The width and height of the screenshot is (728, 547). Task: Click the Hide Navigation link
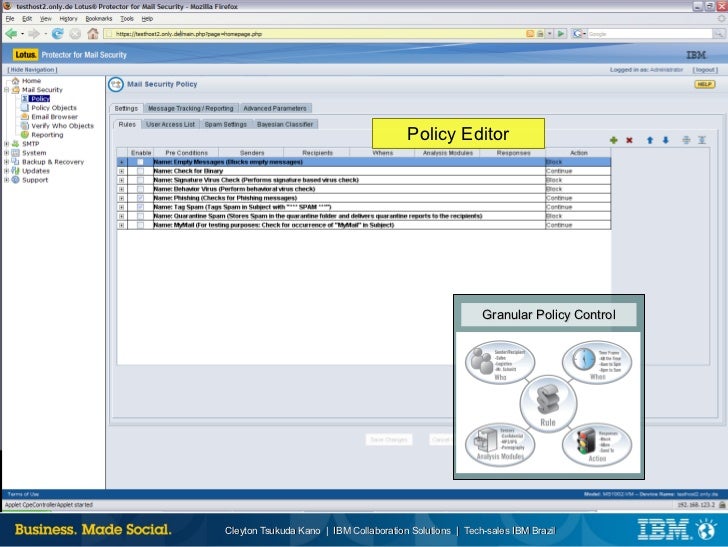tap(32, 70)
